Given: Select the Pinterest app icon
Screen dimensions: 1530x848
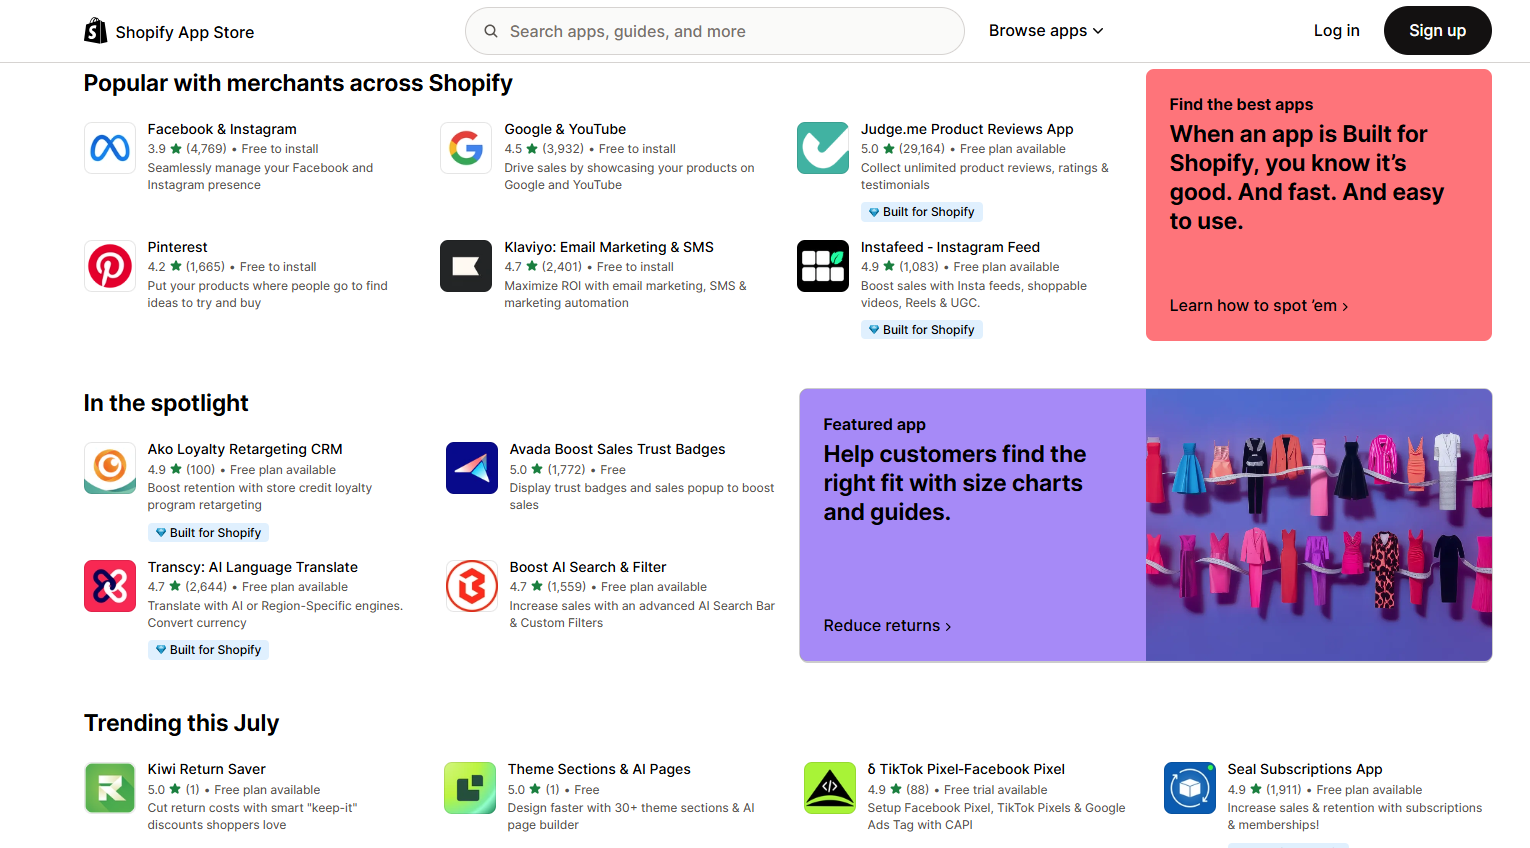Looking at the screenshot, I should pyautogui.click(x=109, y=266).
